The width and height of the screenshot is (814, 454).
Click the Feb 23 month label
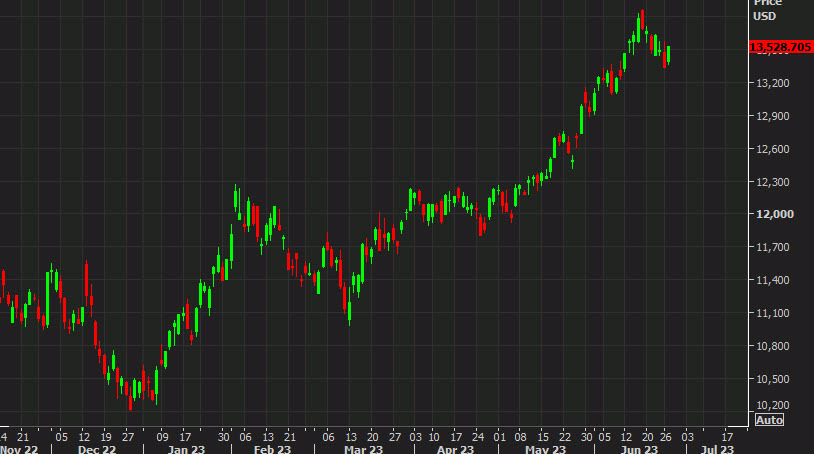(273, 449)
